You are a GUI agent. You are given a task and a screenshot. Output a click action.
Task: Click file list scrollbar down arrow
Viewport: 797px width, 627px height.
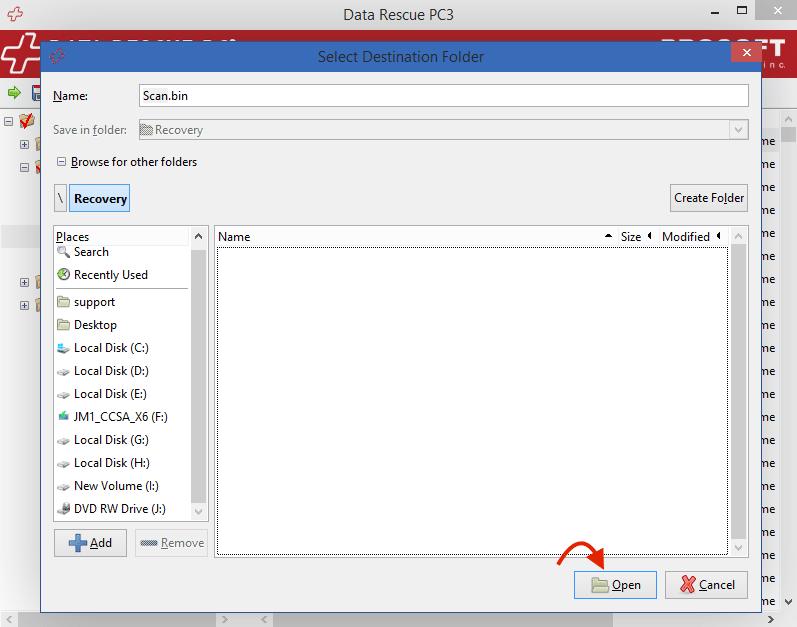pos(739,548)
